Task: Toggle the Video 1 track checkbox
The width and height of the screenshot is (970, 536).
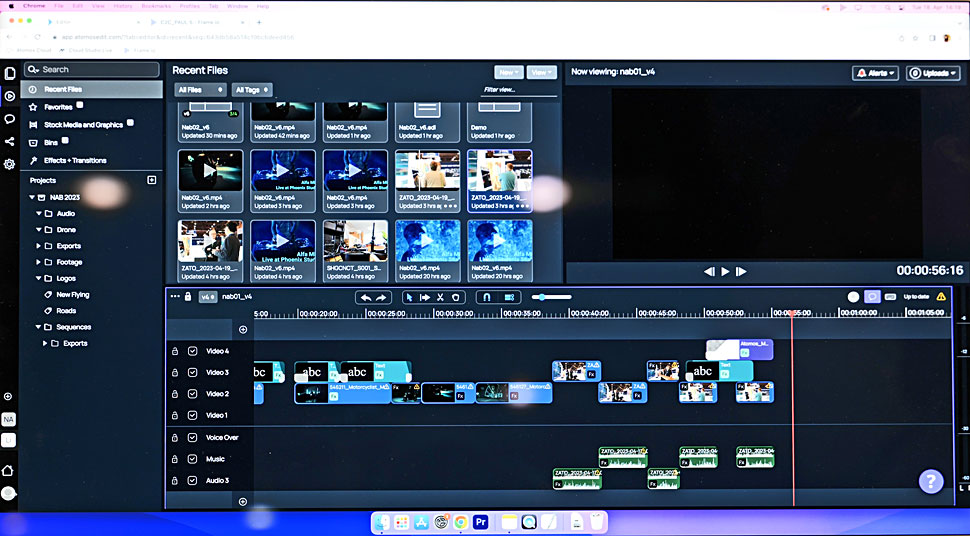Action: tap(192, 415)
